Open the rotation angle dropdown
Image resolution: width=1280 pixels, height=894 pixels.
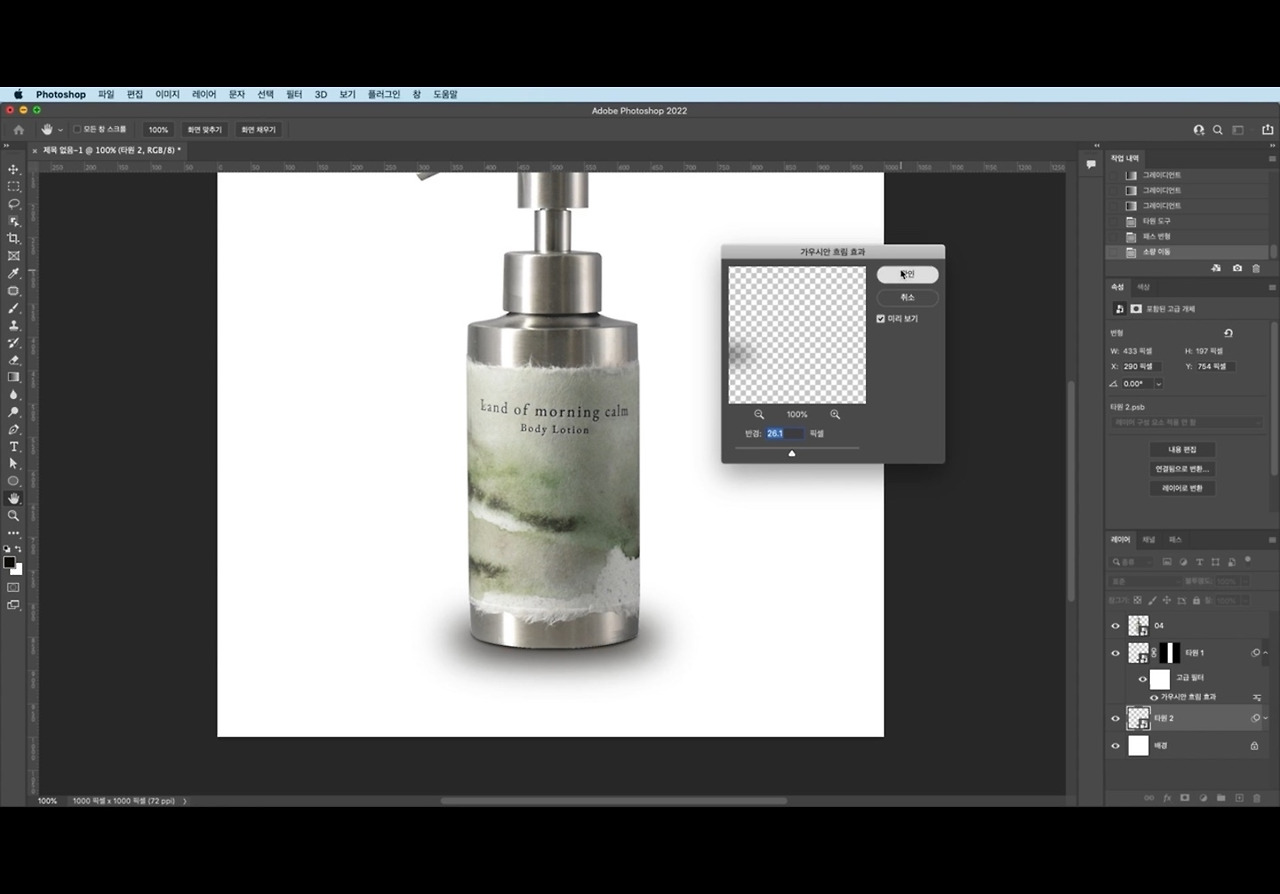[x=1158, y=384]
